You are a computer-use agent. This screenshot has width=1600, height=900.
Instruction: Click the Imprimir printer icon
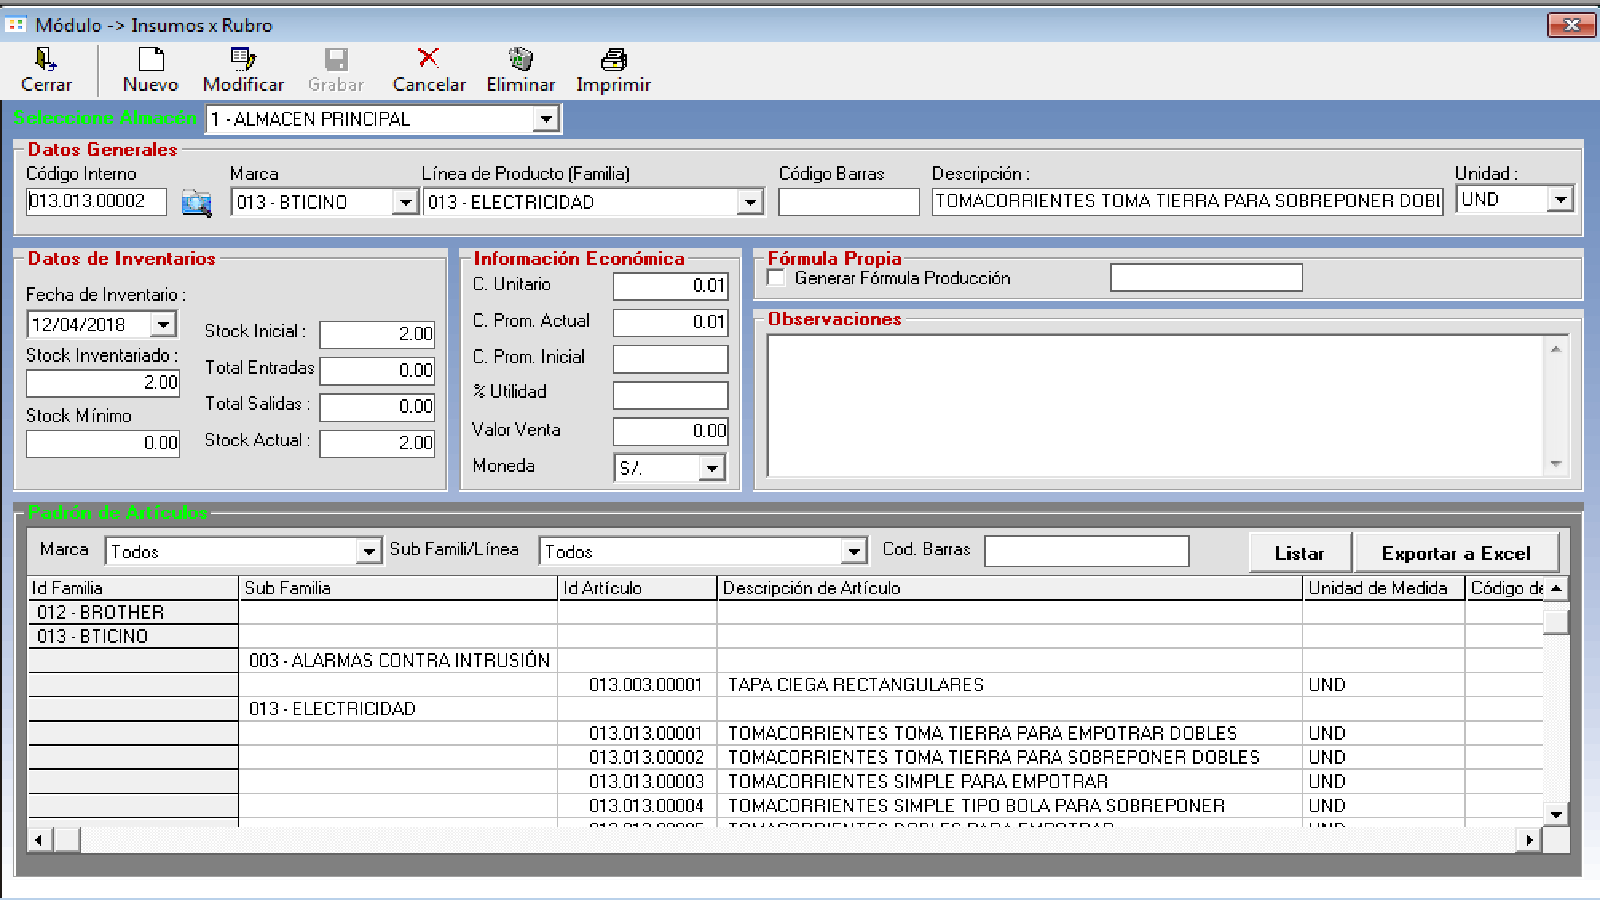click(613, 60)
